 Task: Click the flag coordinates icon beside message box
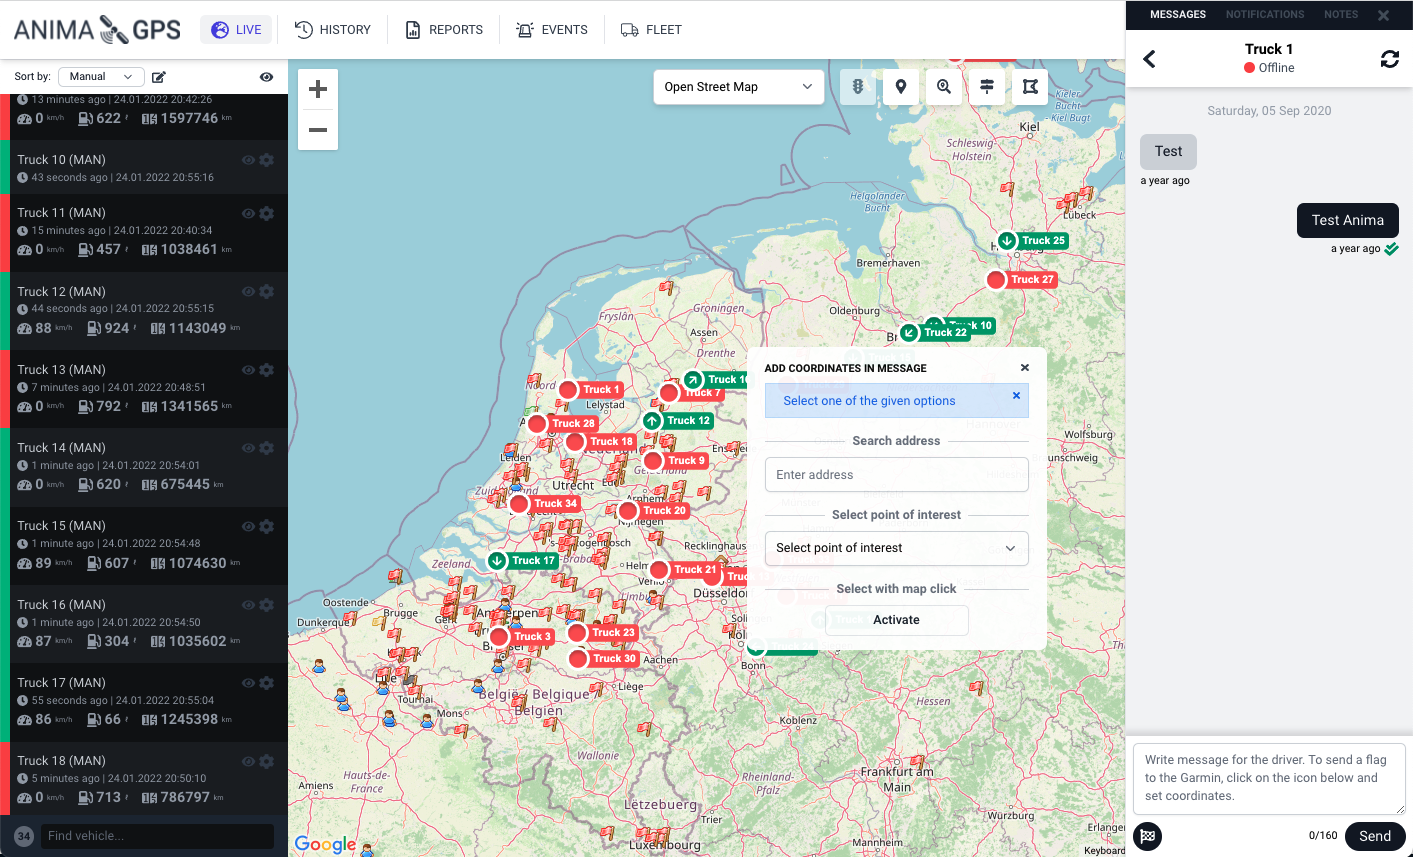(1148, 836)
